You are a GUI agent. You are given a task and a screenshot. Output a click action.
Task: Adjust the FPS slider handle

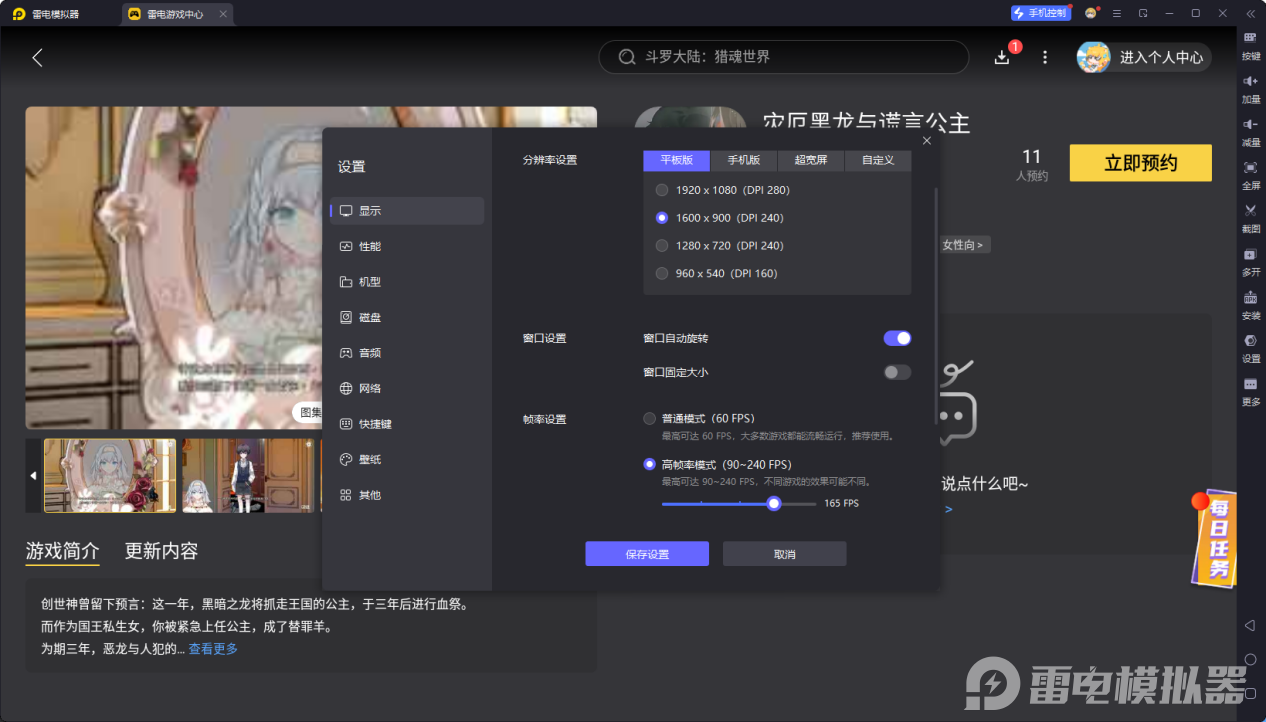click(x=774, y=503)
